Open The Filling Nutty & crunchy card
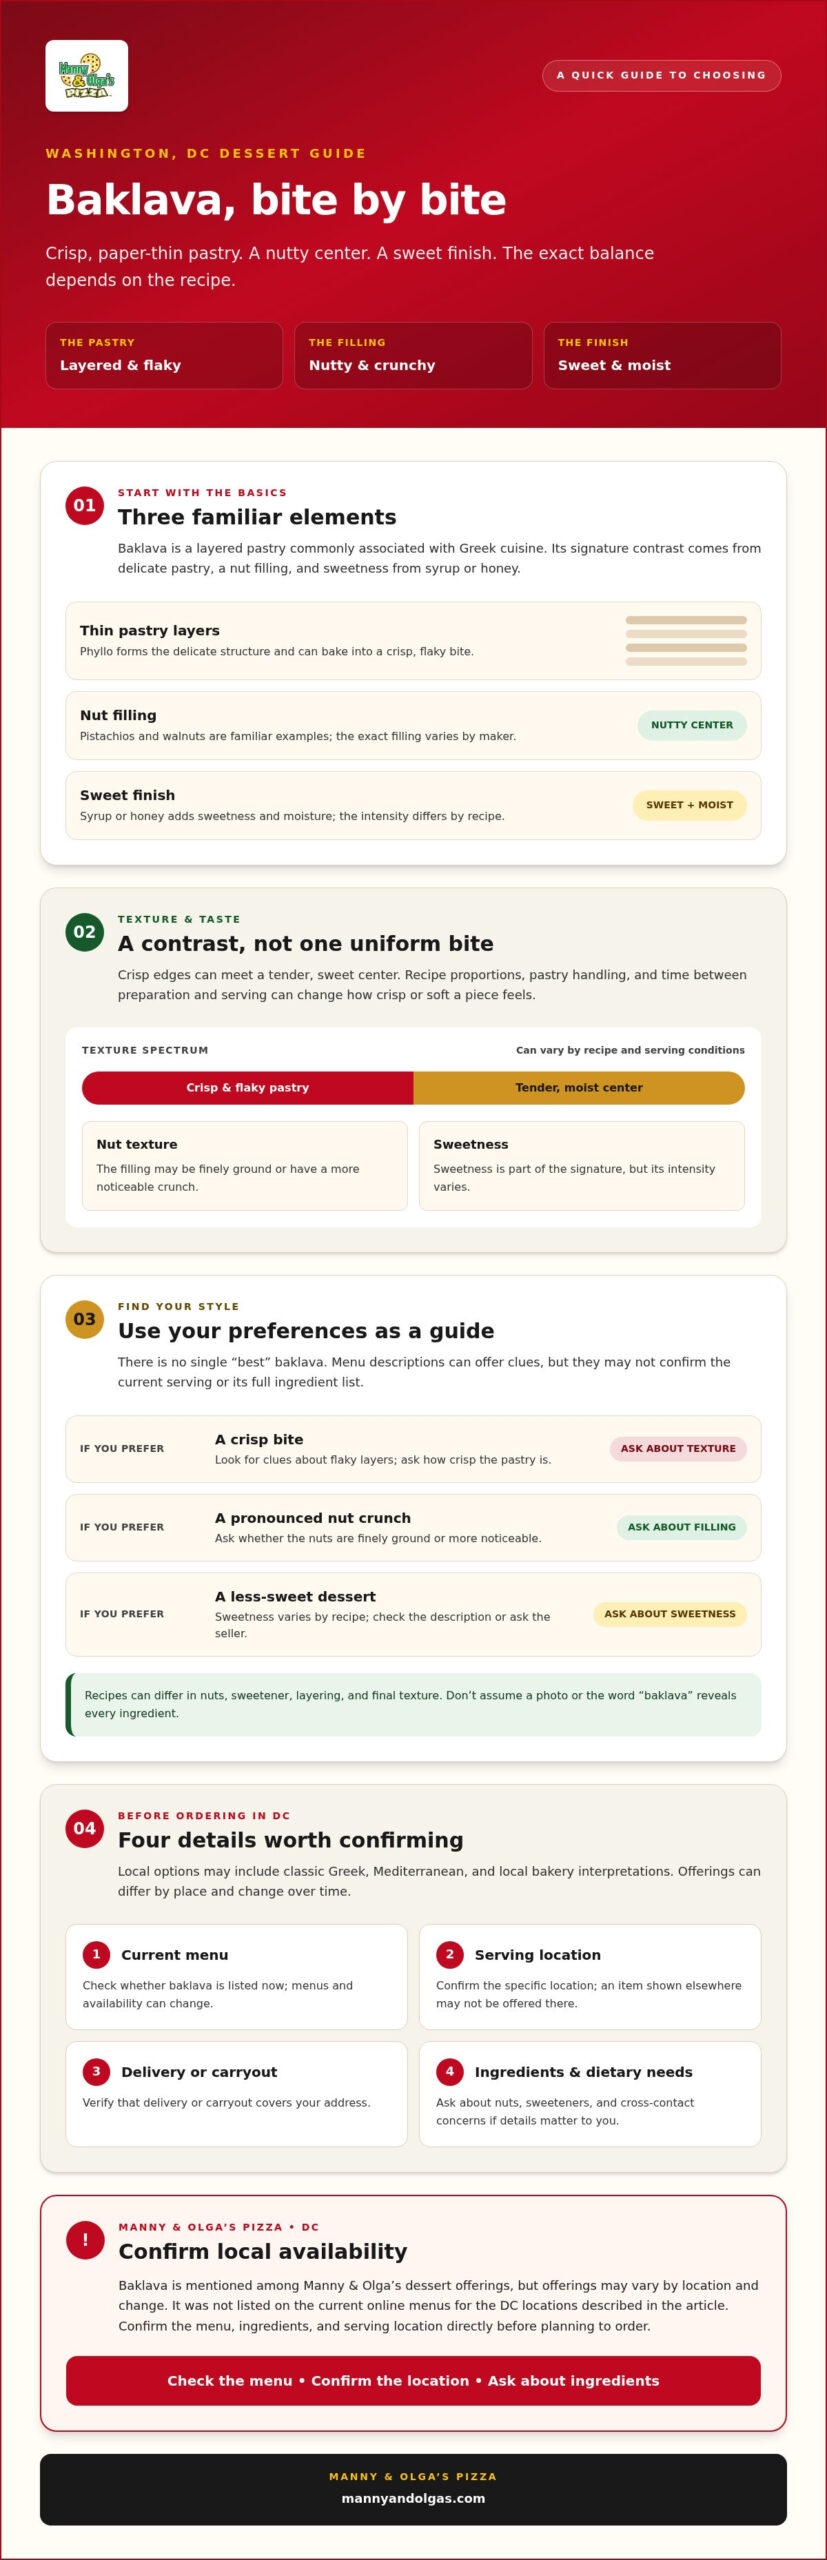827x2560 pixels. 413,355
